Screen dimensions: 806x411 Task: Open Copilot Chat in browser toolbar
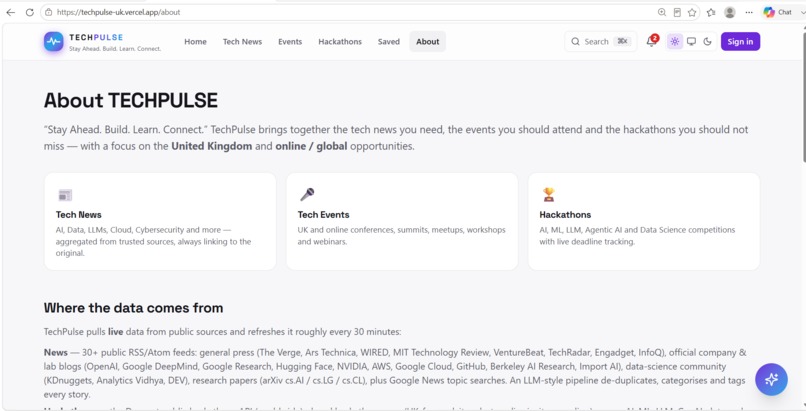point(777,12)
